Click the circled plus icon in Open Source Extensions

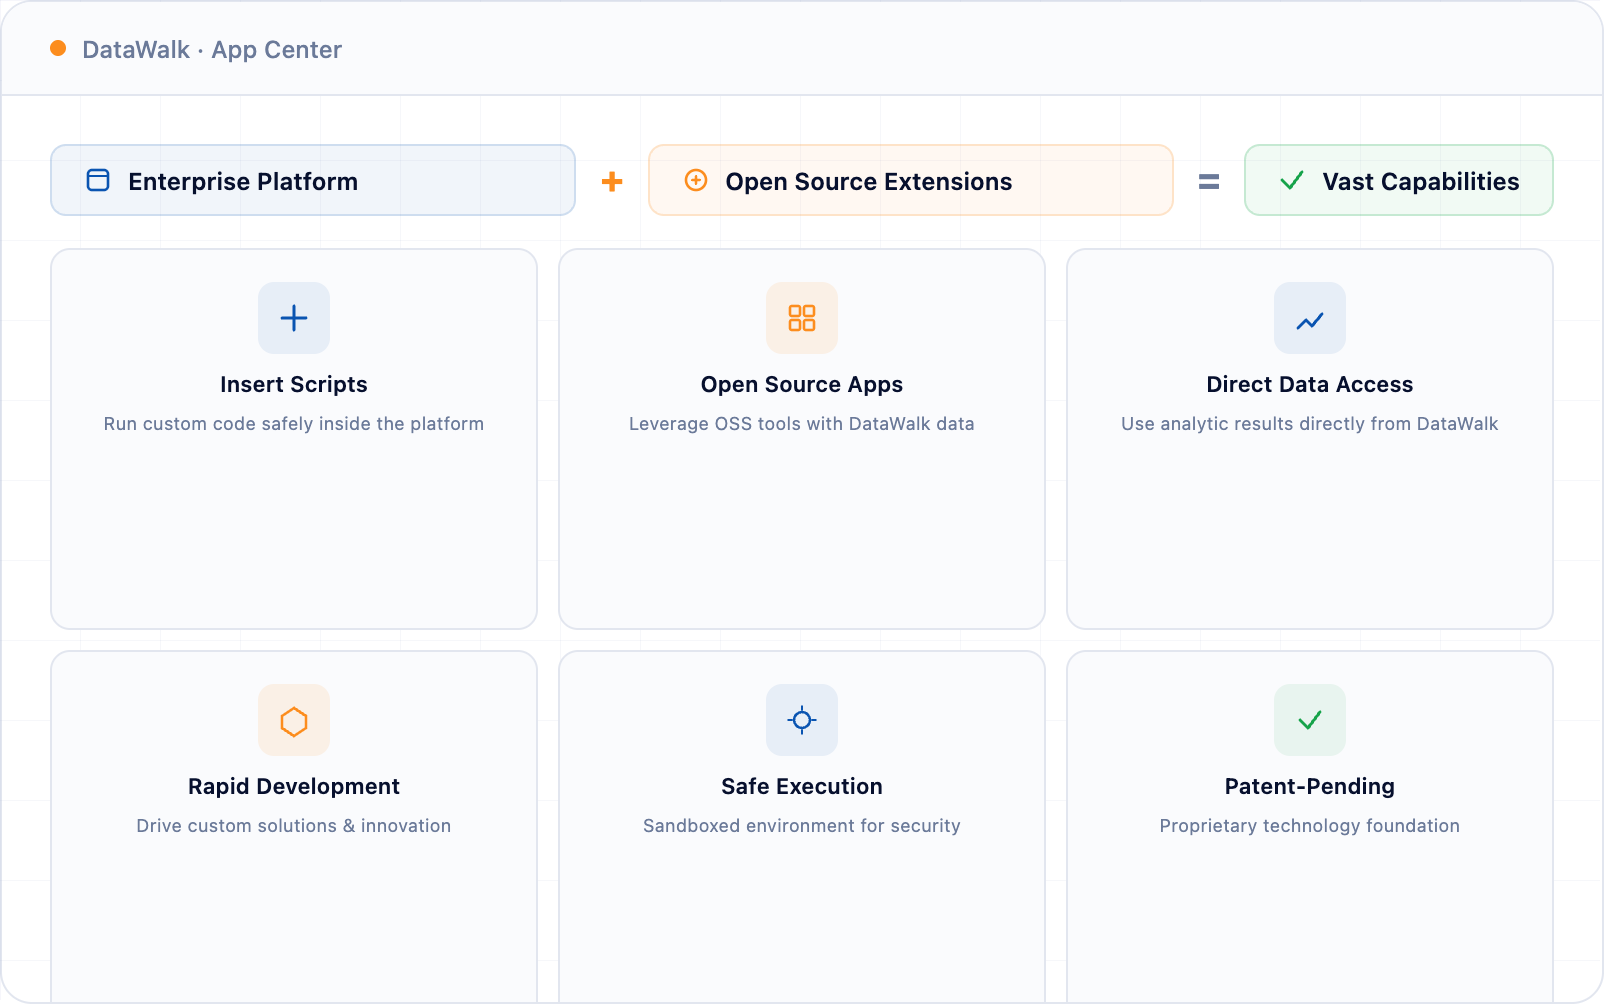point(696,180)
